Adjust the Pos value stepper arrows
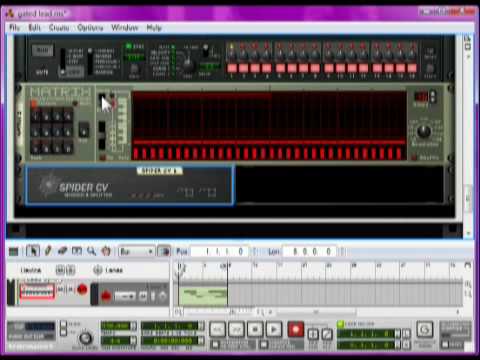This screenshot has width=480, height=360. [x=254, y=251]
